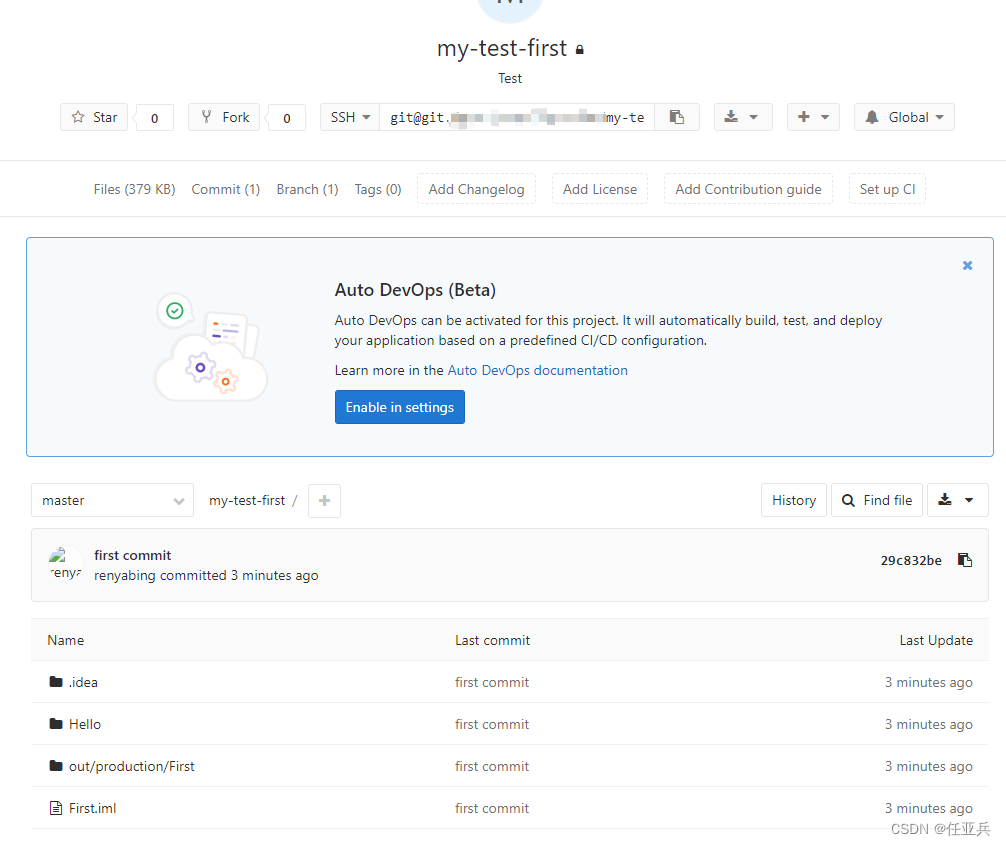This screenshot has height=846, width=1006.
Task: Click Find file button
Action: (x=877, y=500)
